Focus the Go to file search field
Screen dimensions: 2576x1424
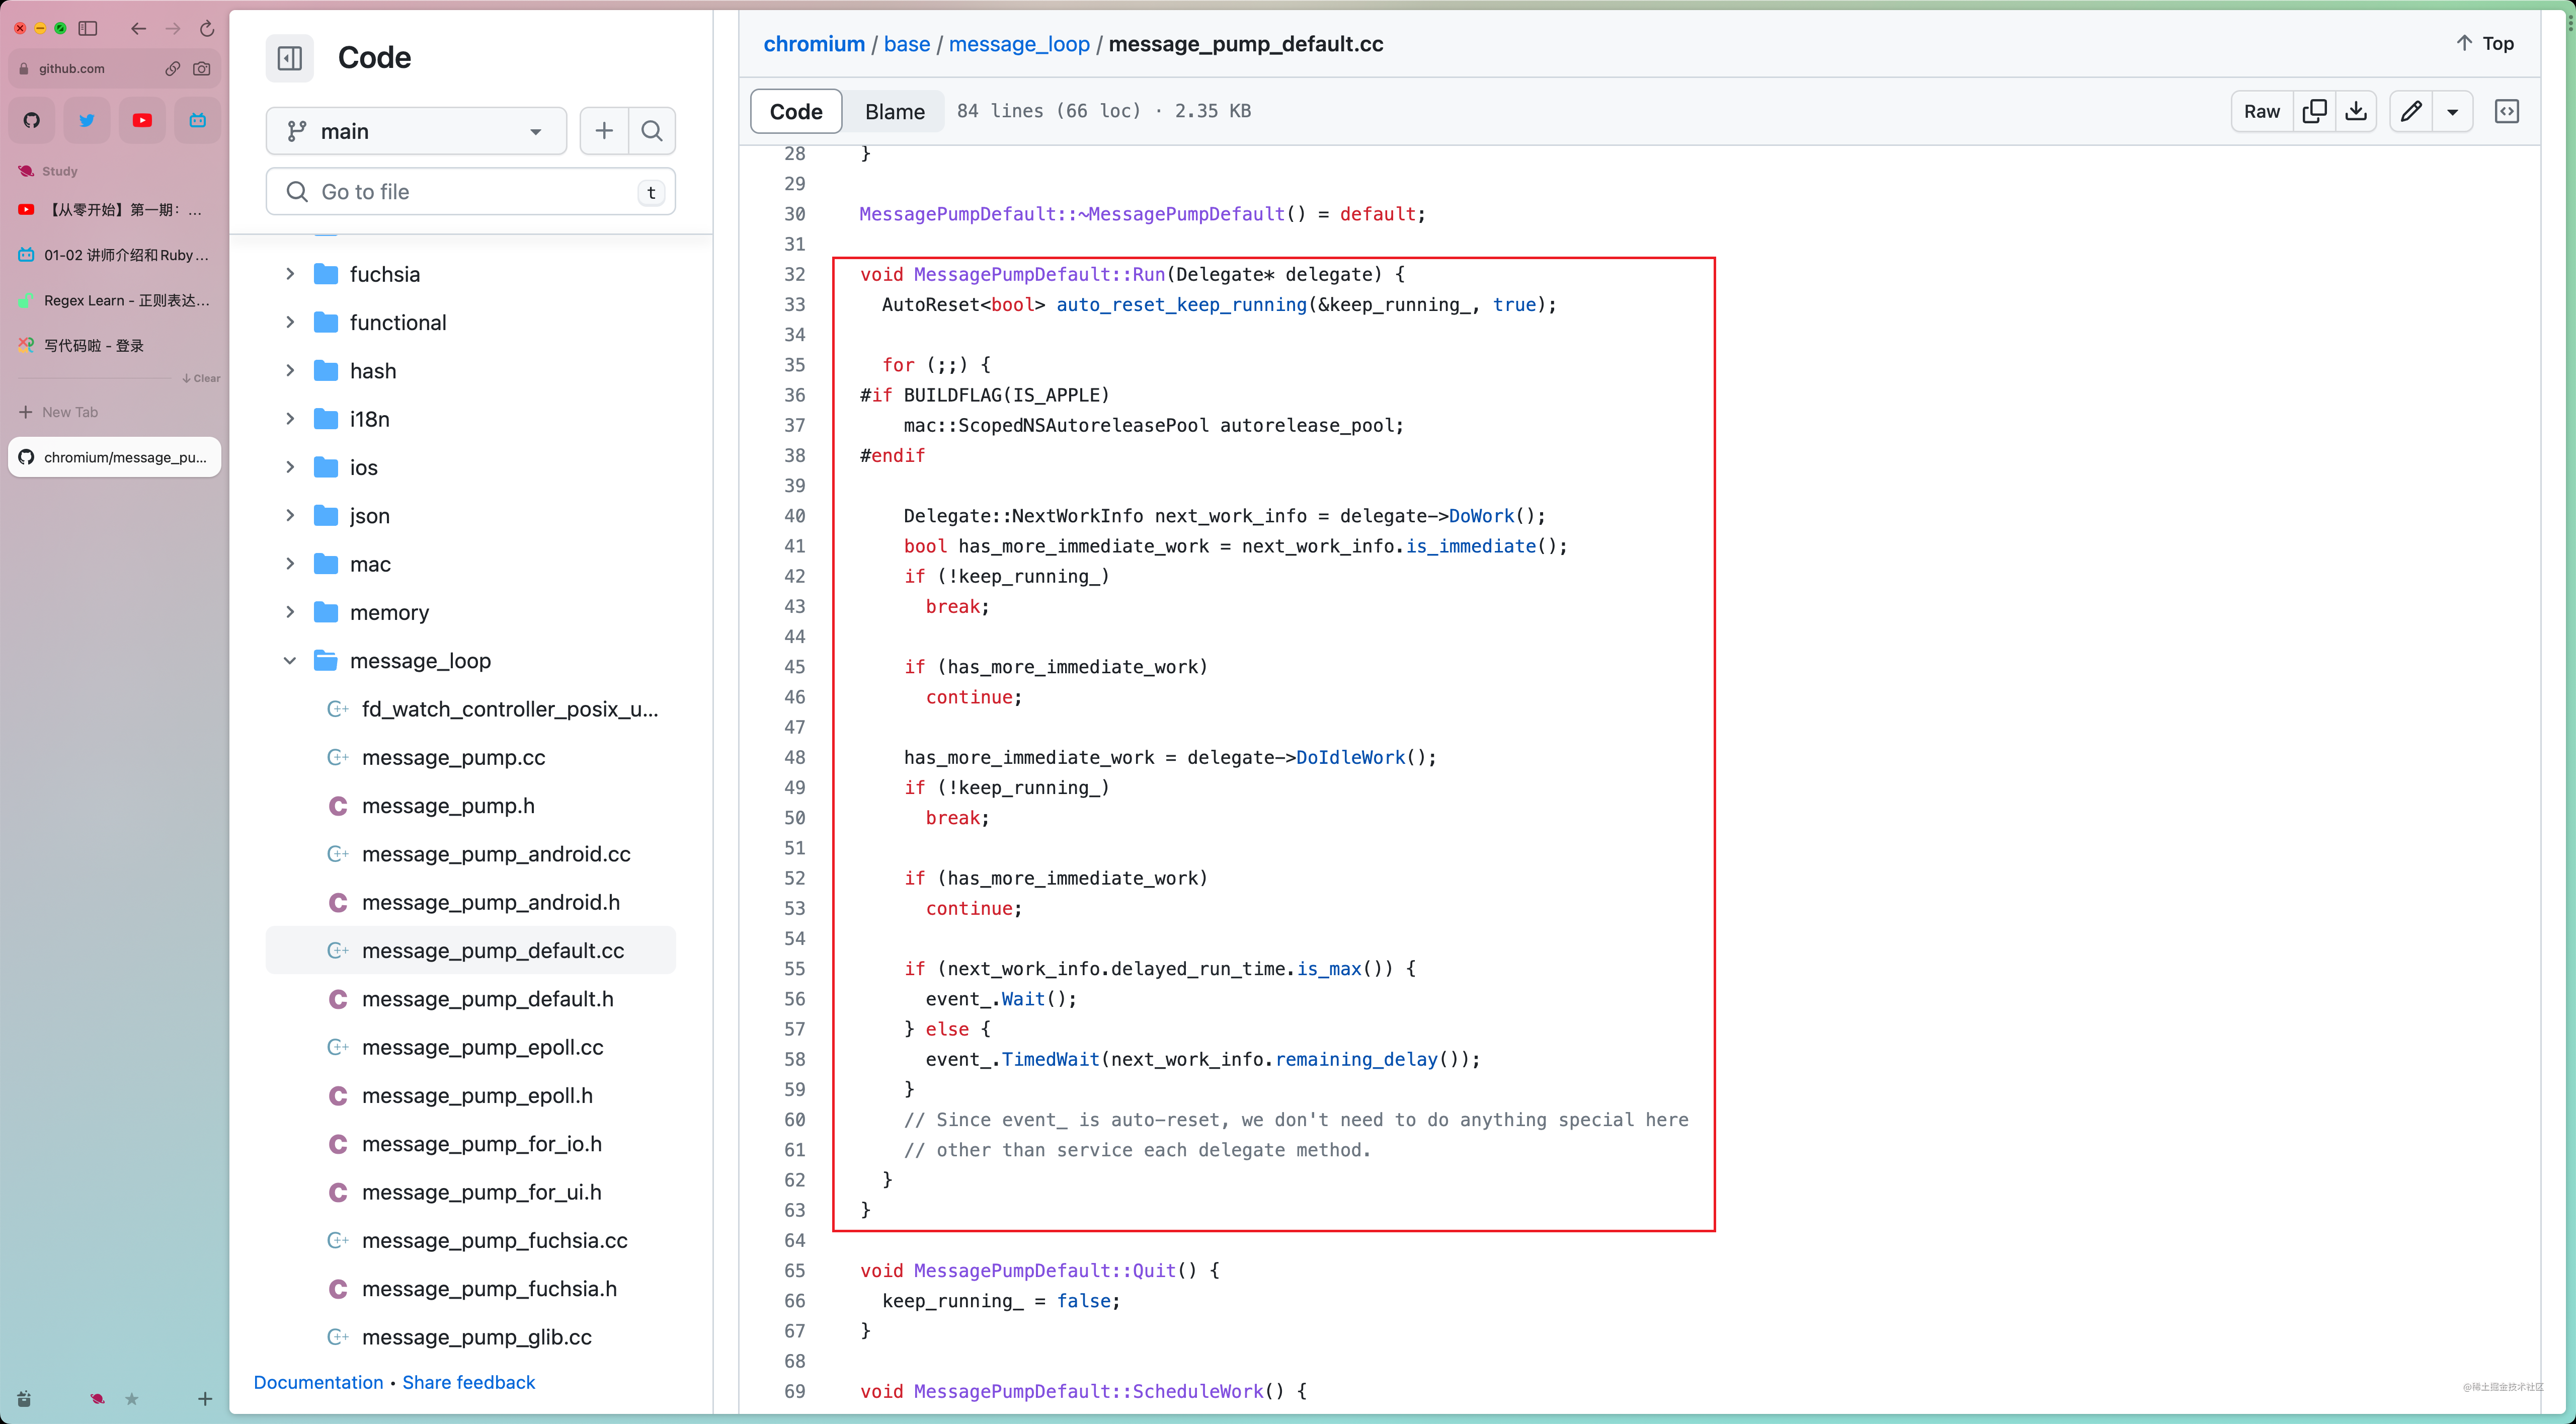(471, 191)
